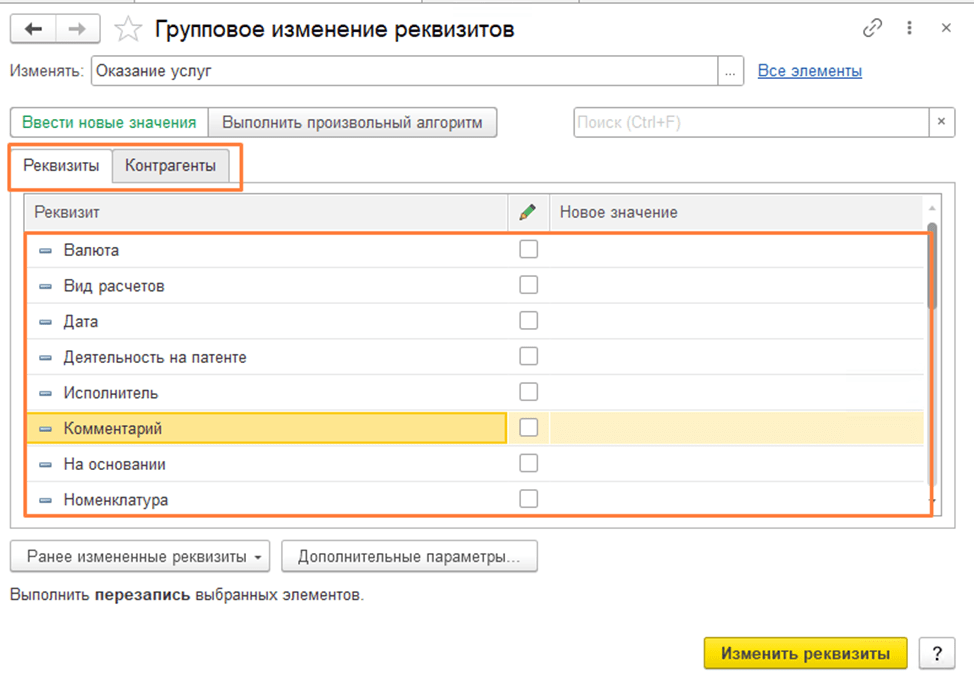Open the Все элементы link
The width and height of the screenshot is (974, 680).
coord(809,71)
